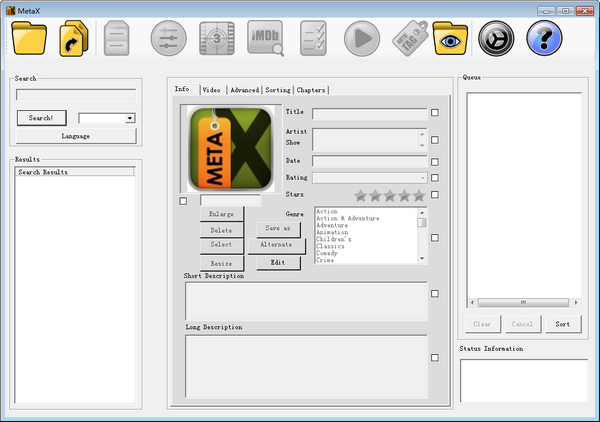
Task: Click the play button toolbar icon
Action: pyautogui.click(x=362, y=39)
